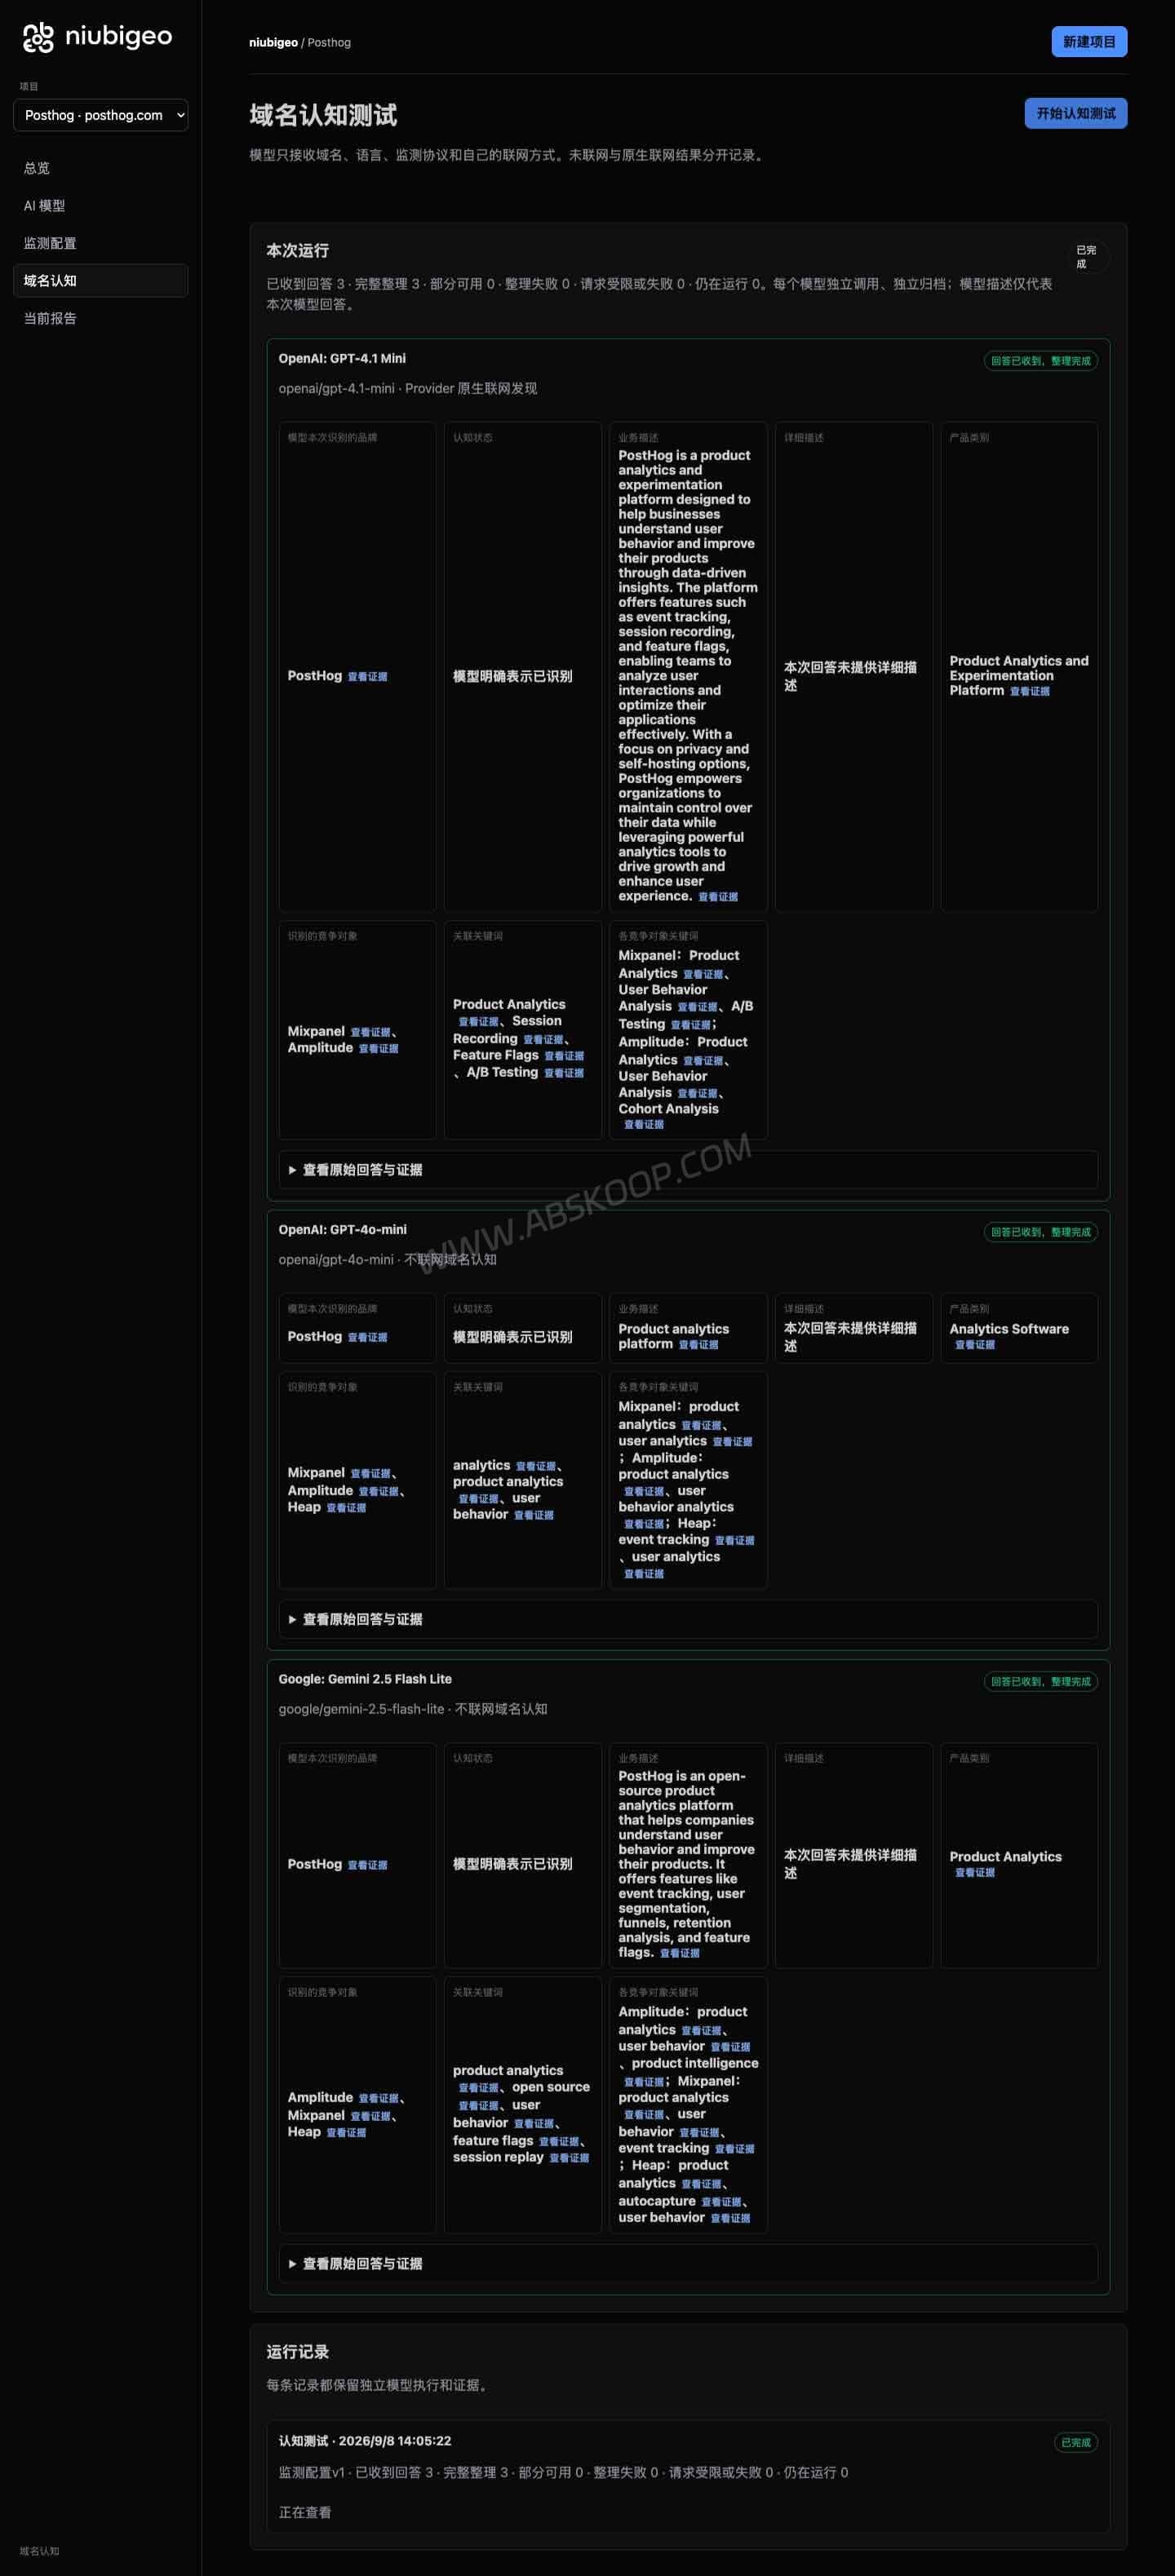
Task: View evidence for Product analytics platform description
Action: point(698,1345)
